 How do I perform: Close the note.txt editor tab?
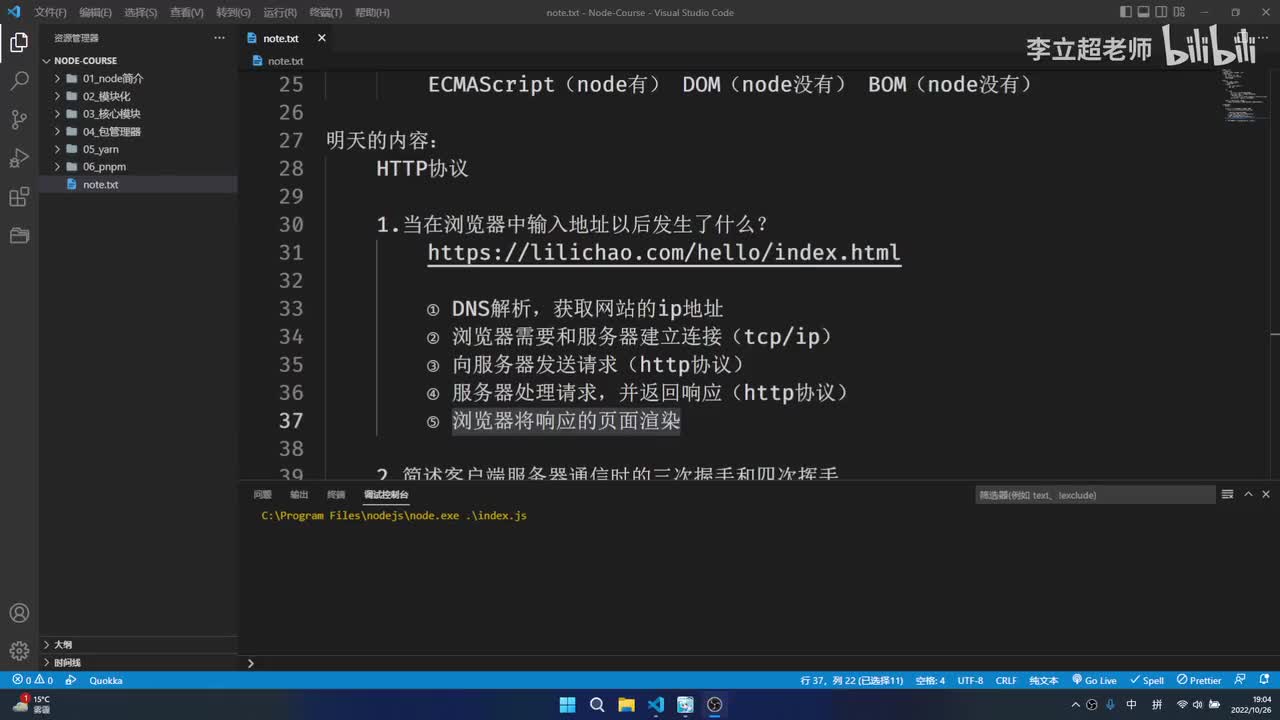click(322, 38)
